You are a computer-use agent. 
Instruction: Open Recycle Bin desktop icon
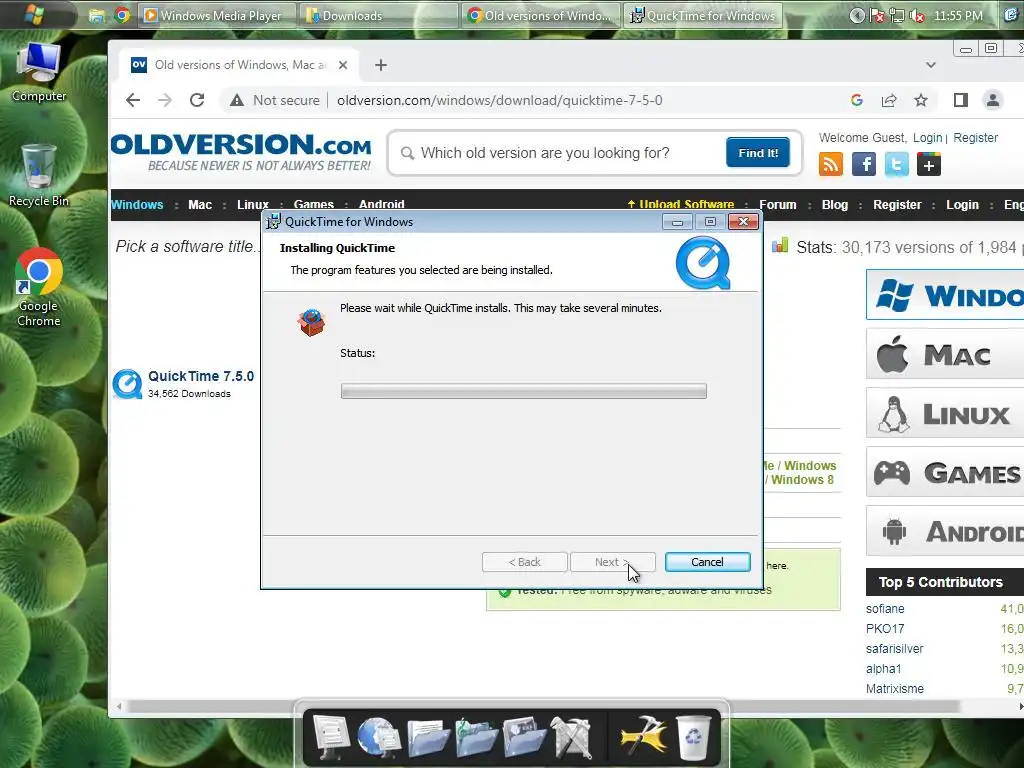39,175
